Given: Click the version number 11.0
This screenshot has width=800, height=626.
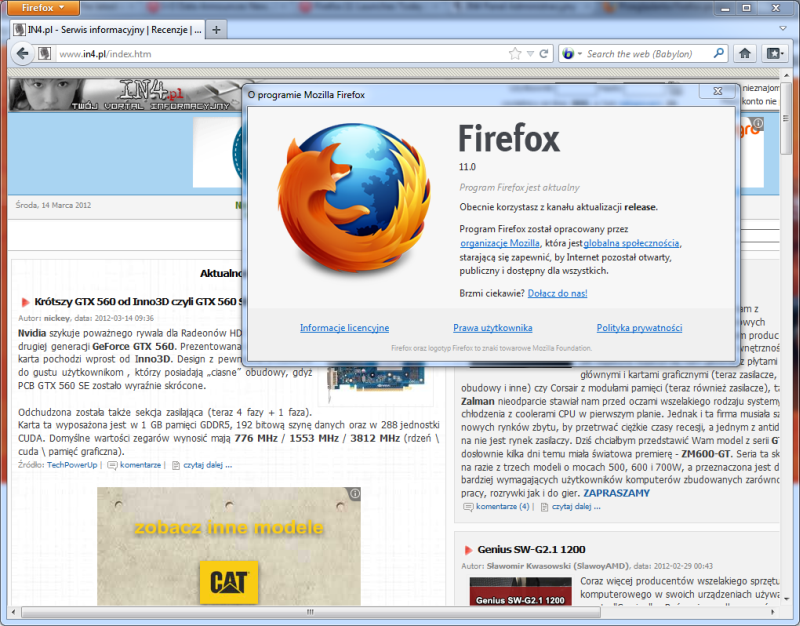Looking at the screenshot, I should [467, 167].
